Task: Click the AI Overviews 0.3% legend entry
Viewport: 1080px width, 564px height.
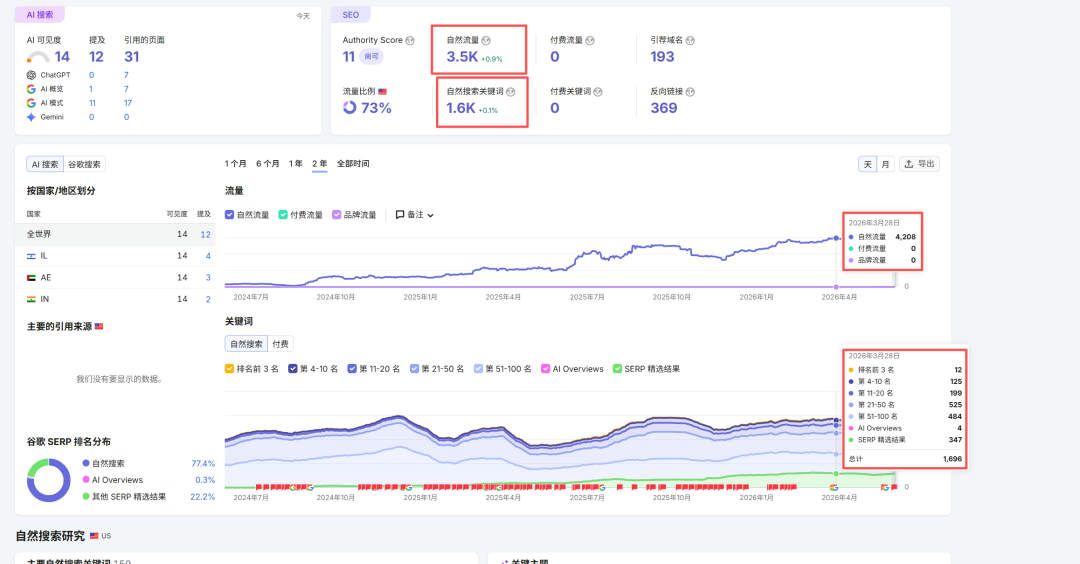Action: (x=148, y=480)
